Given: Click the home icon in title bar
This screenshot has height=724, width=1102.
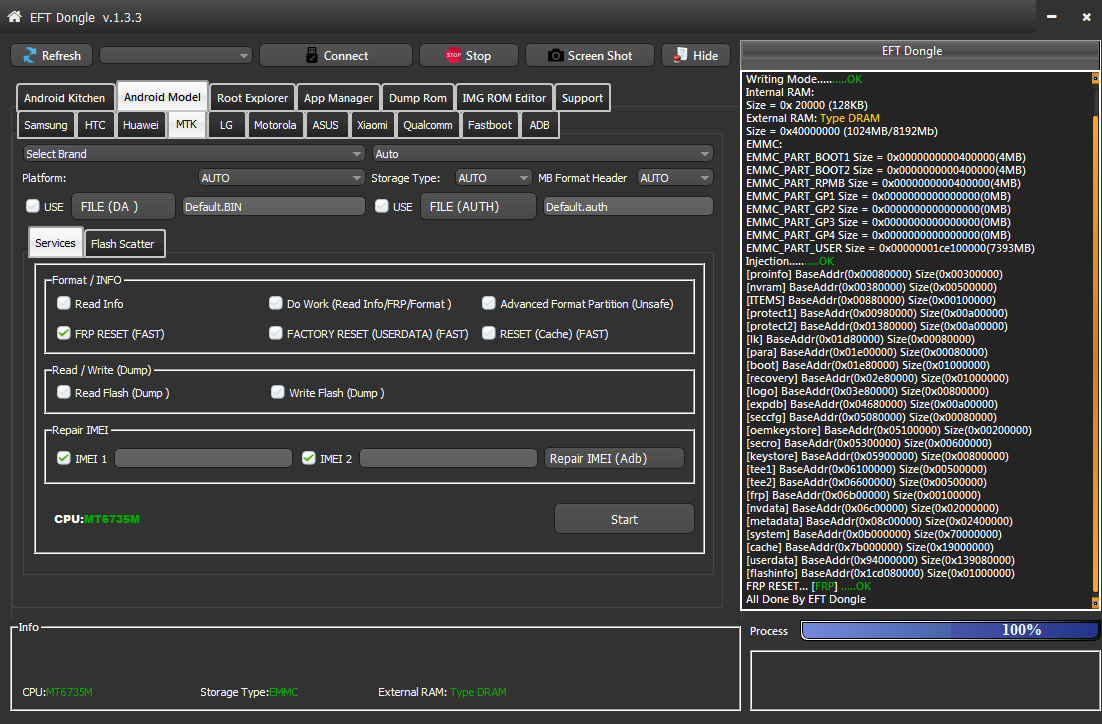Looking at the screenshot, I should point(14,16).
